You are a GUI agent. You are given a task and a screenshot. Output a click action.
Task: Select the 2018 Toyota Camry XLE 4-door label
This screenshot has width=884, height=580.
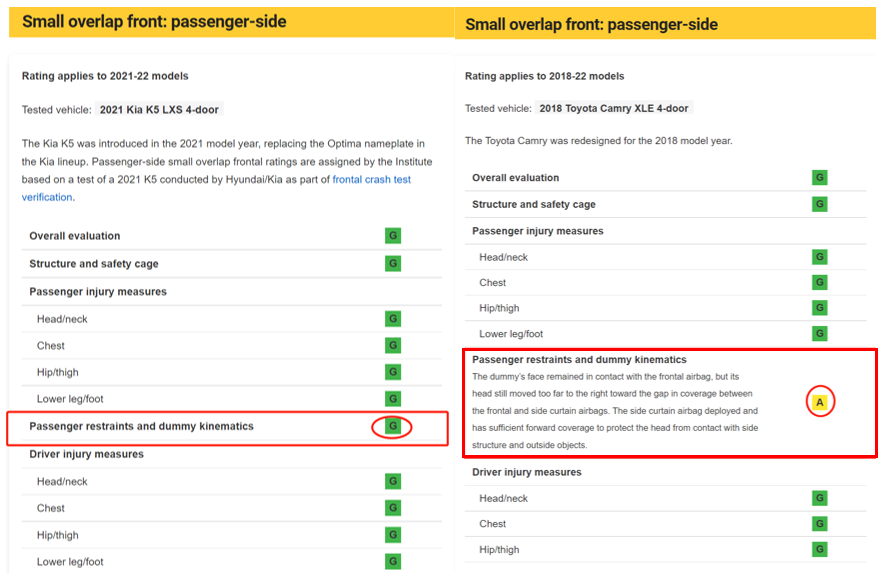613,108
